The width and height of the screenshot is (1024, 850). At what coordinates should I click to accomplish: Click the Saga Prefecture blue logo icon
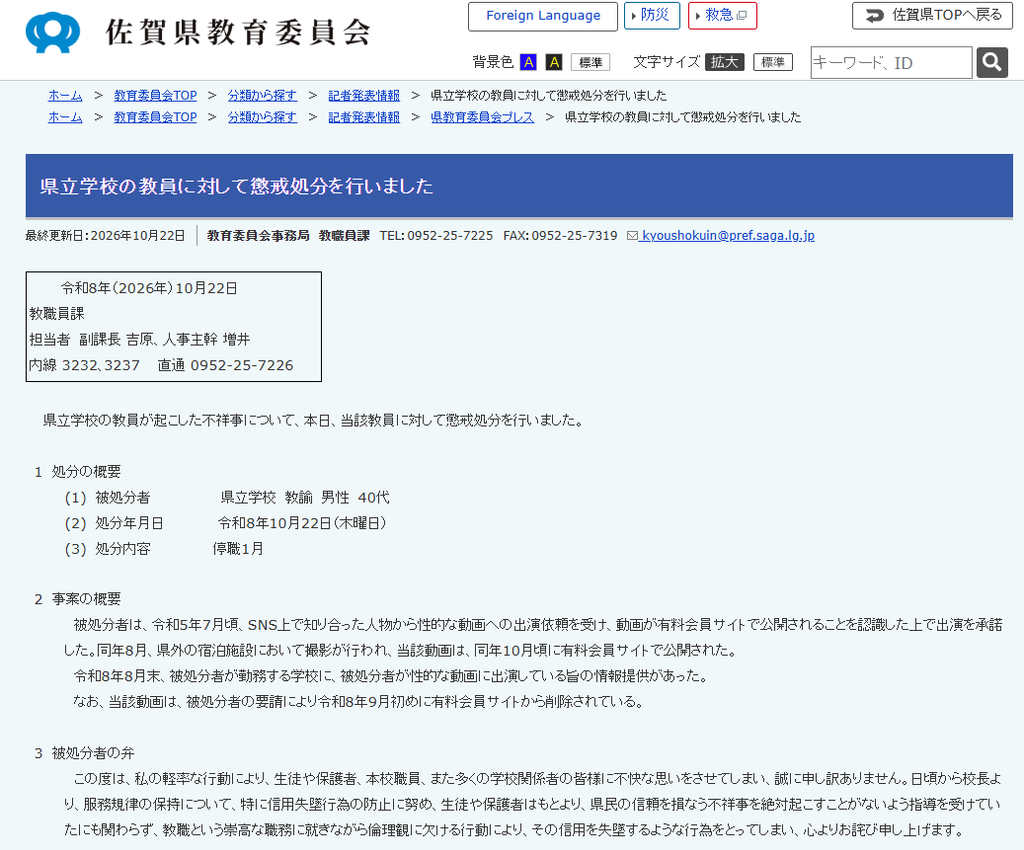point(53,31)
